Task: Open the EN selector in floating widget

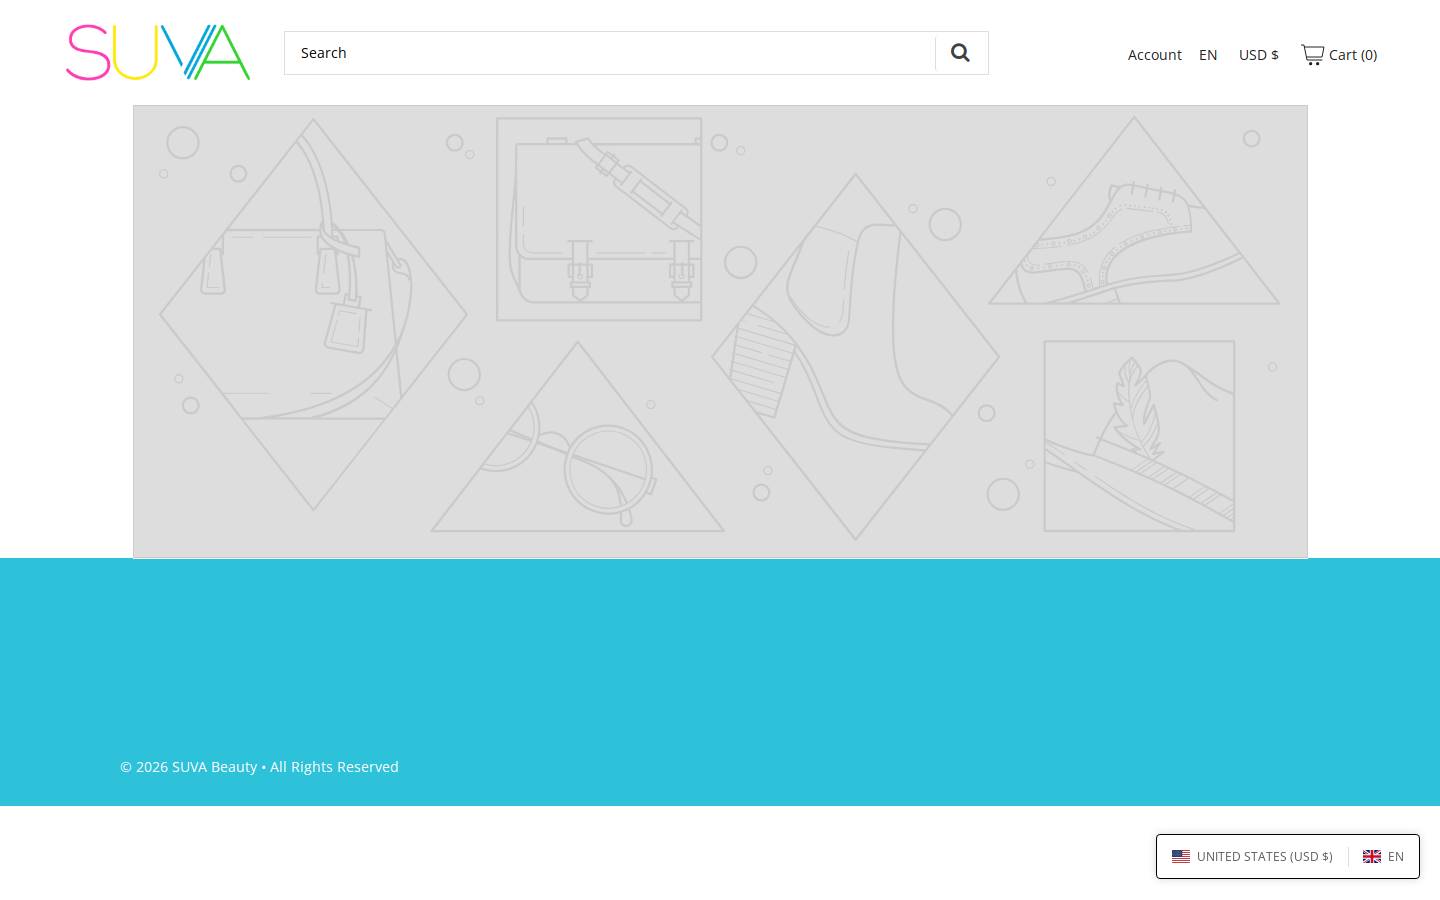Action: click(1384, 856)
